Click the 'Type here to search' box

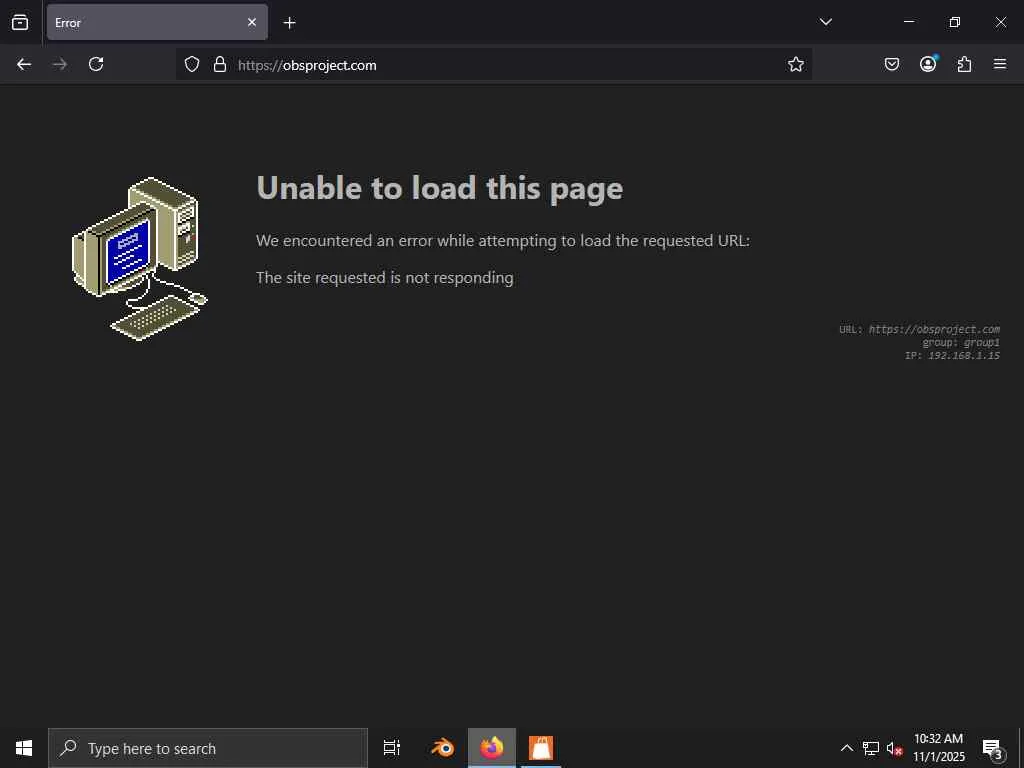[x=208, y=748]
